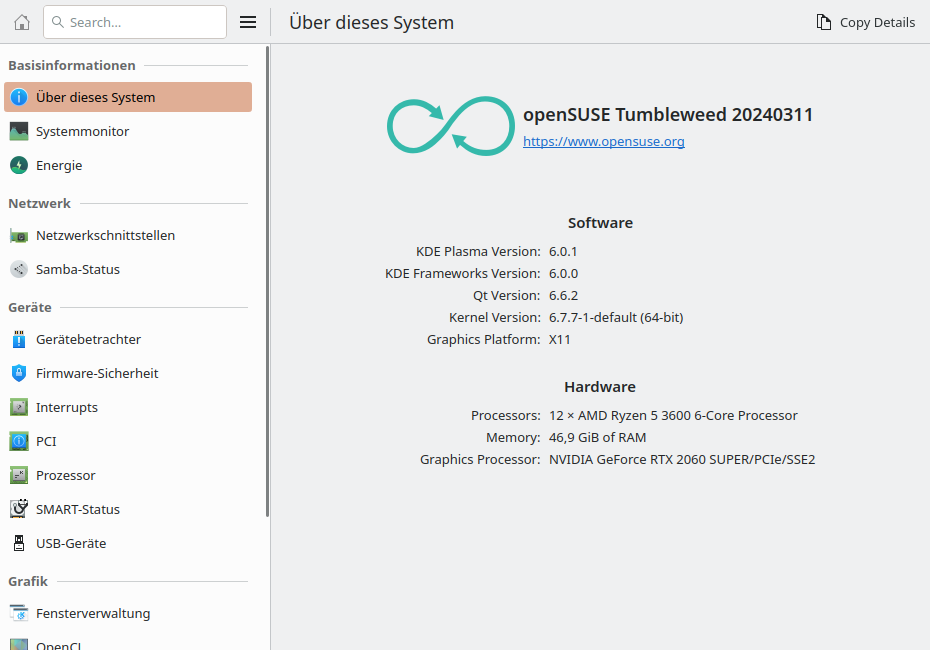
Task: Click 'NVIDIA GeForce RTX 2060 SUPER/PCIe/SSE2' text
Action: [682, 460]
